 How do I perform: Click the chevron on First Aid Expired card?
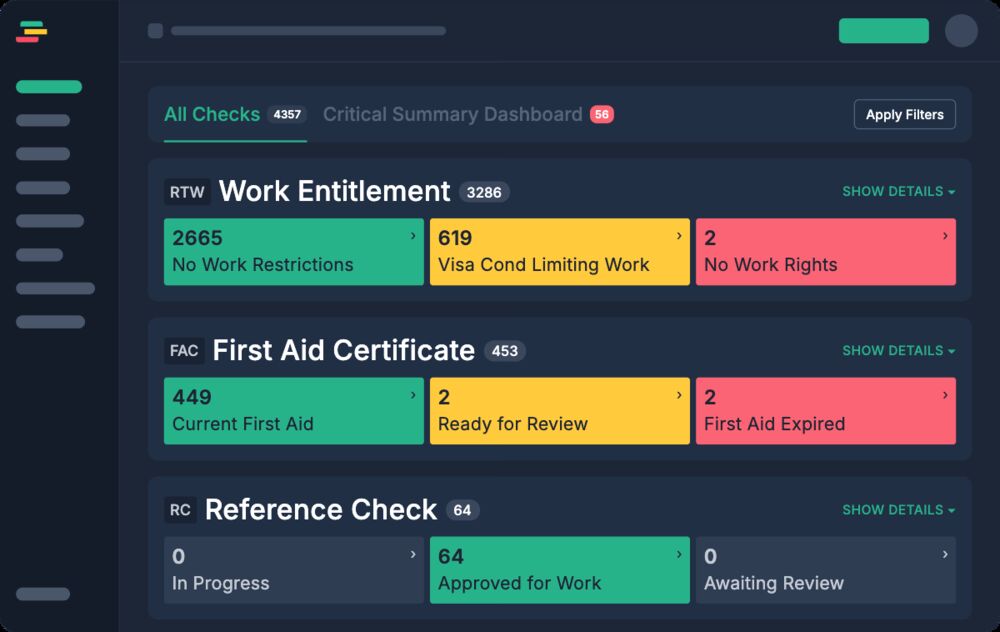945,395
